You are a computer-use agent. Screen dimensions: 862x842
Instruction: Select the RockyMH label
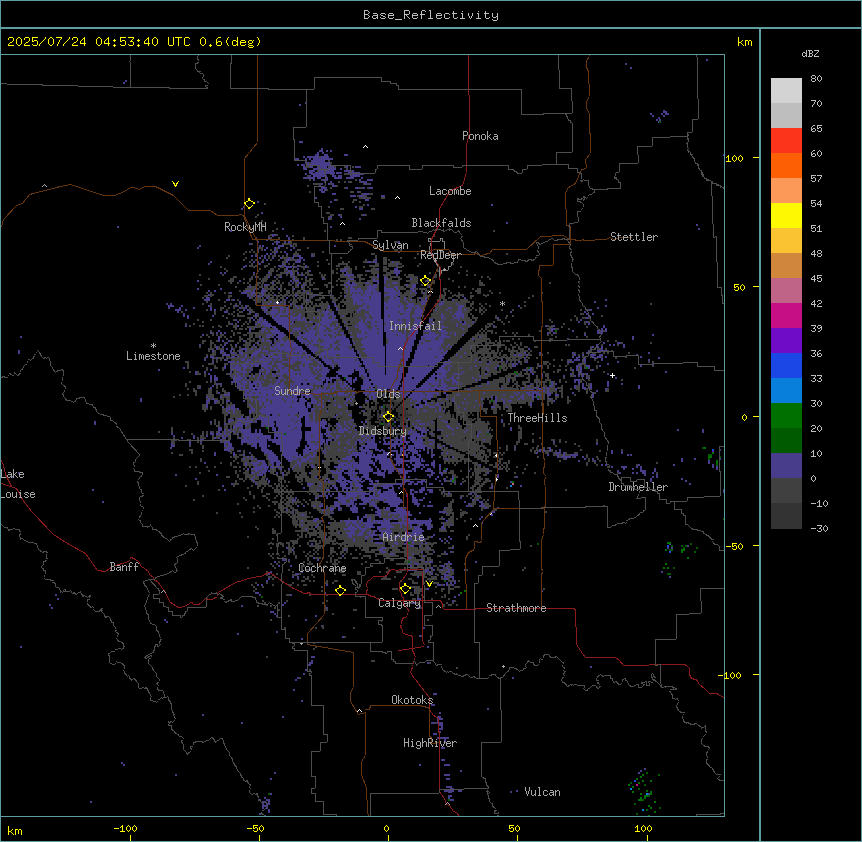point(245,227)
